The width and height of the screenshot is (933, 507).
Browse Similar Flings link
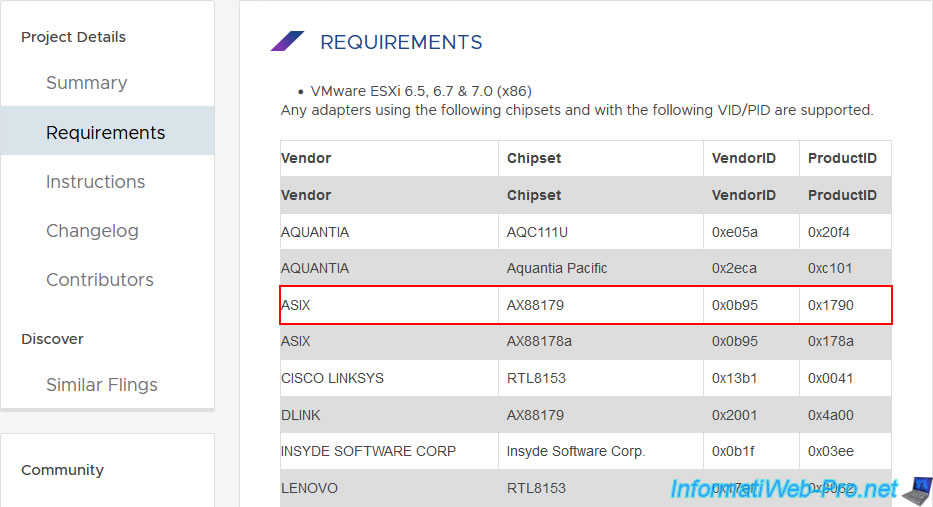(102, 385)
